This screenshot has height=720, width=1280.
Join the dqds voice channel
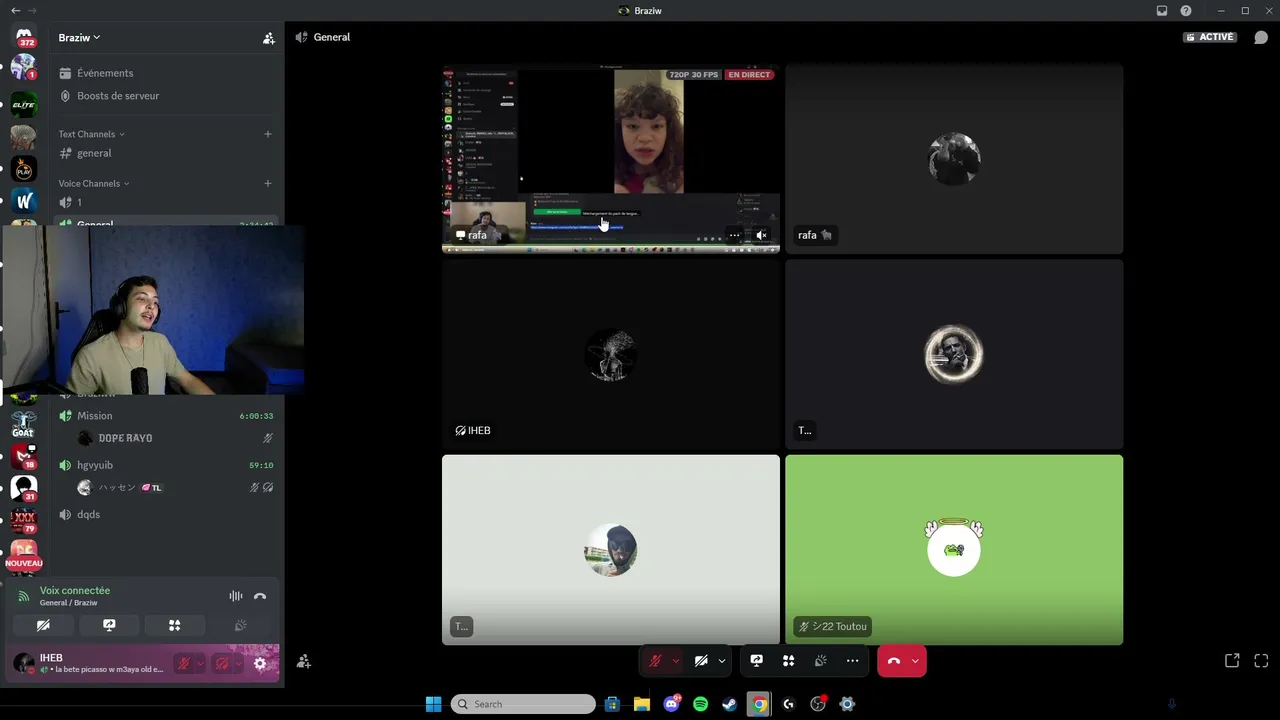pos(166,514)
